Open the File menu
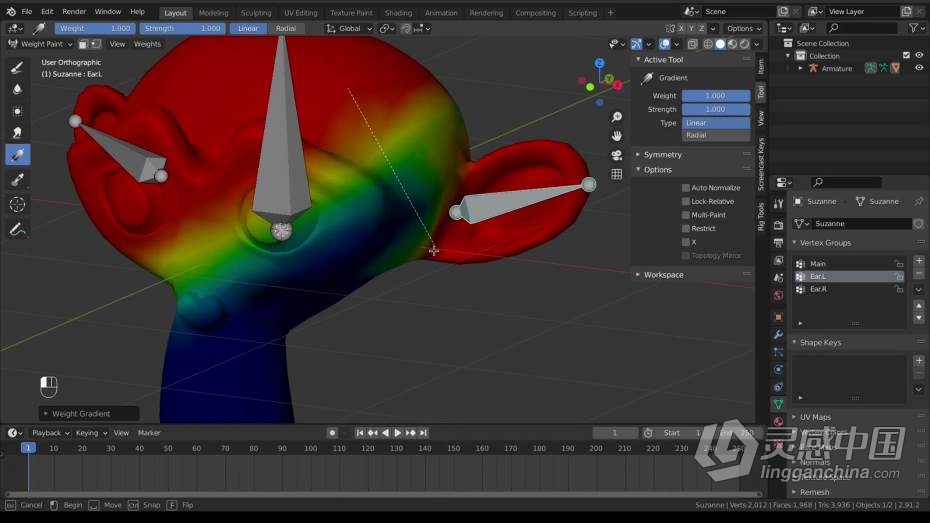 (x=27, y=11)
